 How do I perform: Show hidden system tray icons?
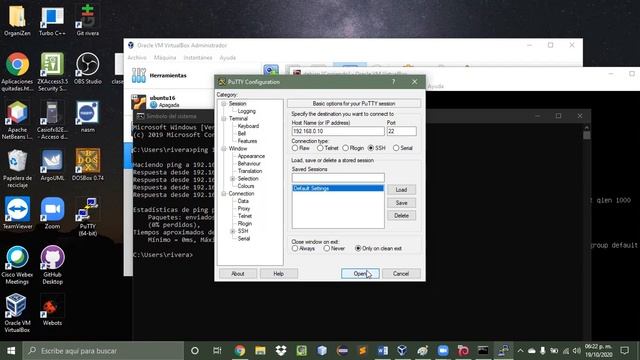(x=520, y=351)
